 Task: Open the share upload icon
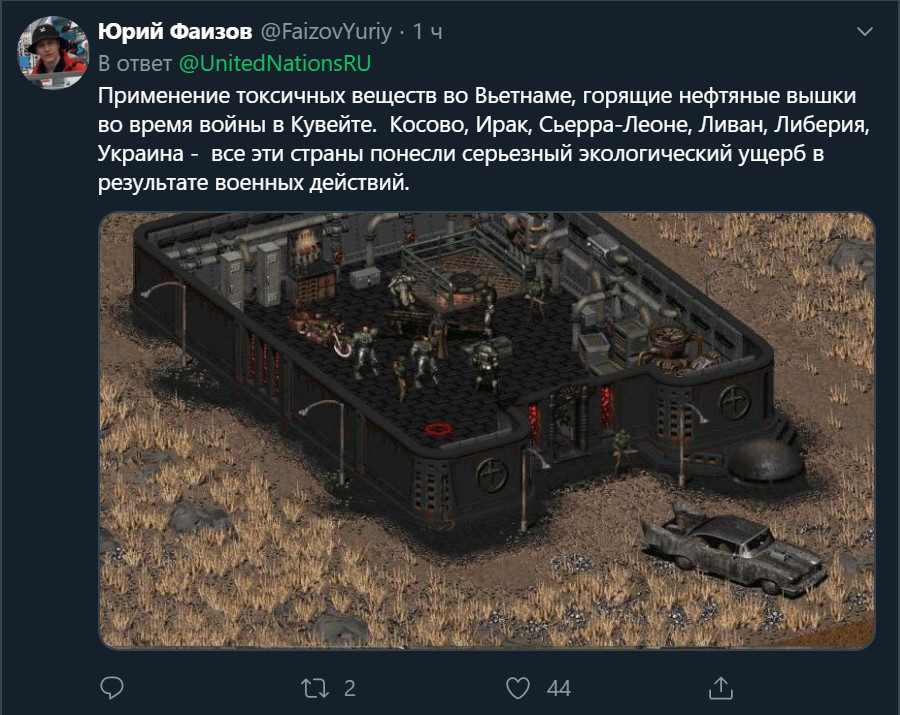(721, 687)
